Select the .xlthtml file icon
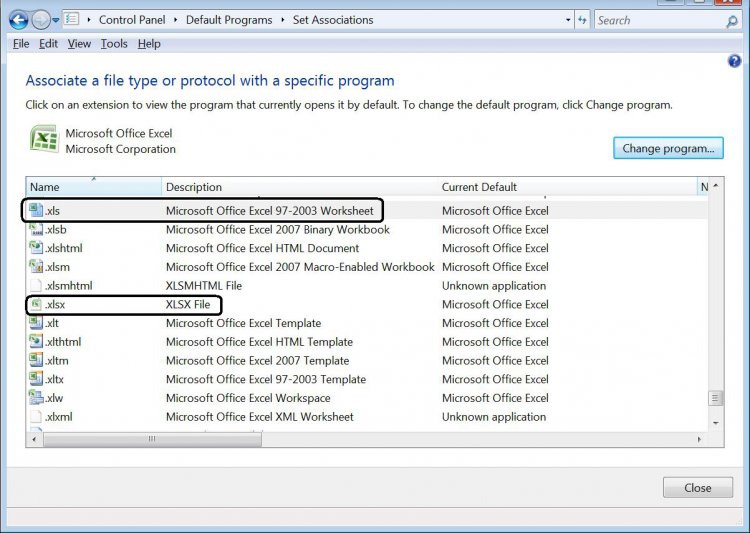 (36, 341)
